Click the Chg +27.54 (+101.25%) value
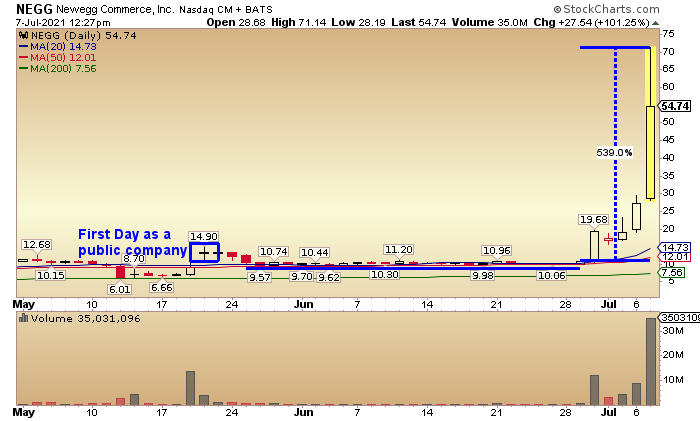The image size is (700, 421). [591, 22]
